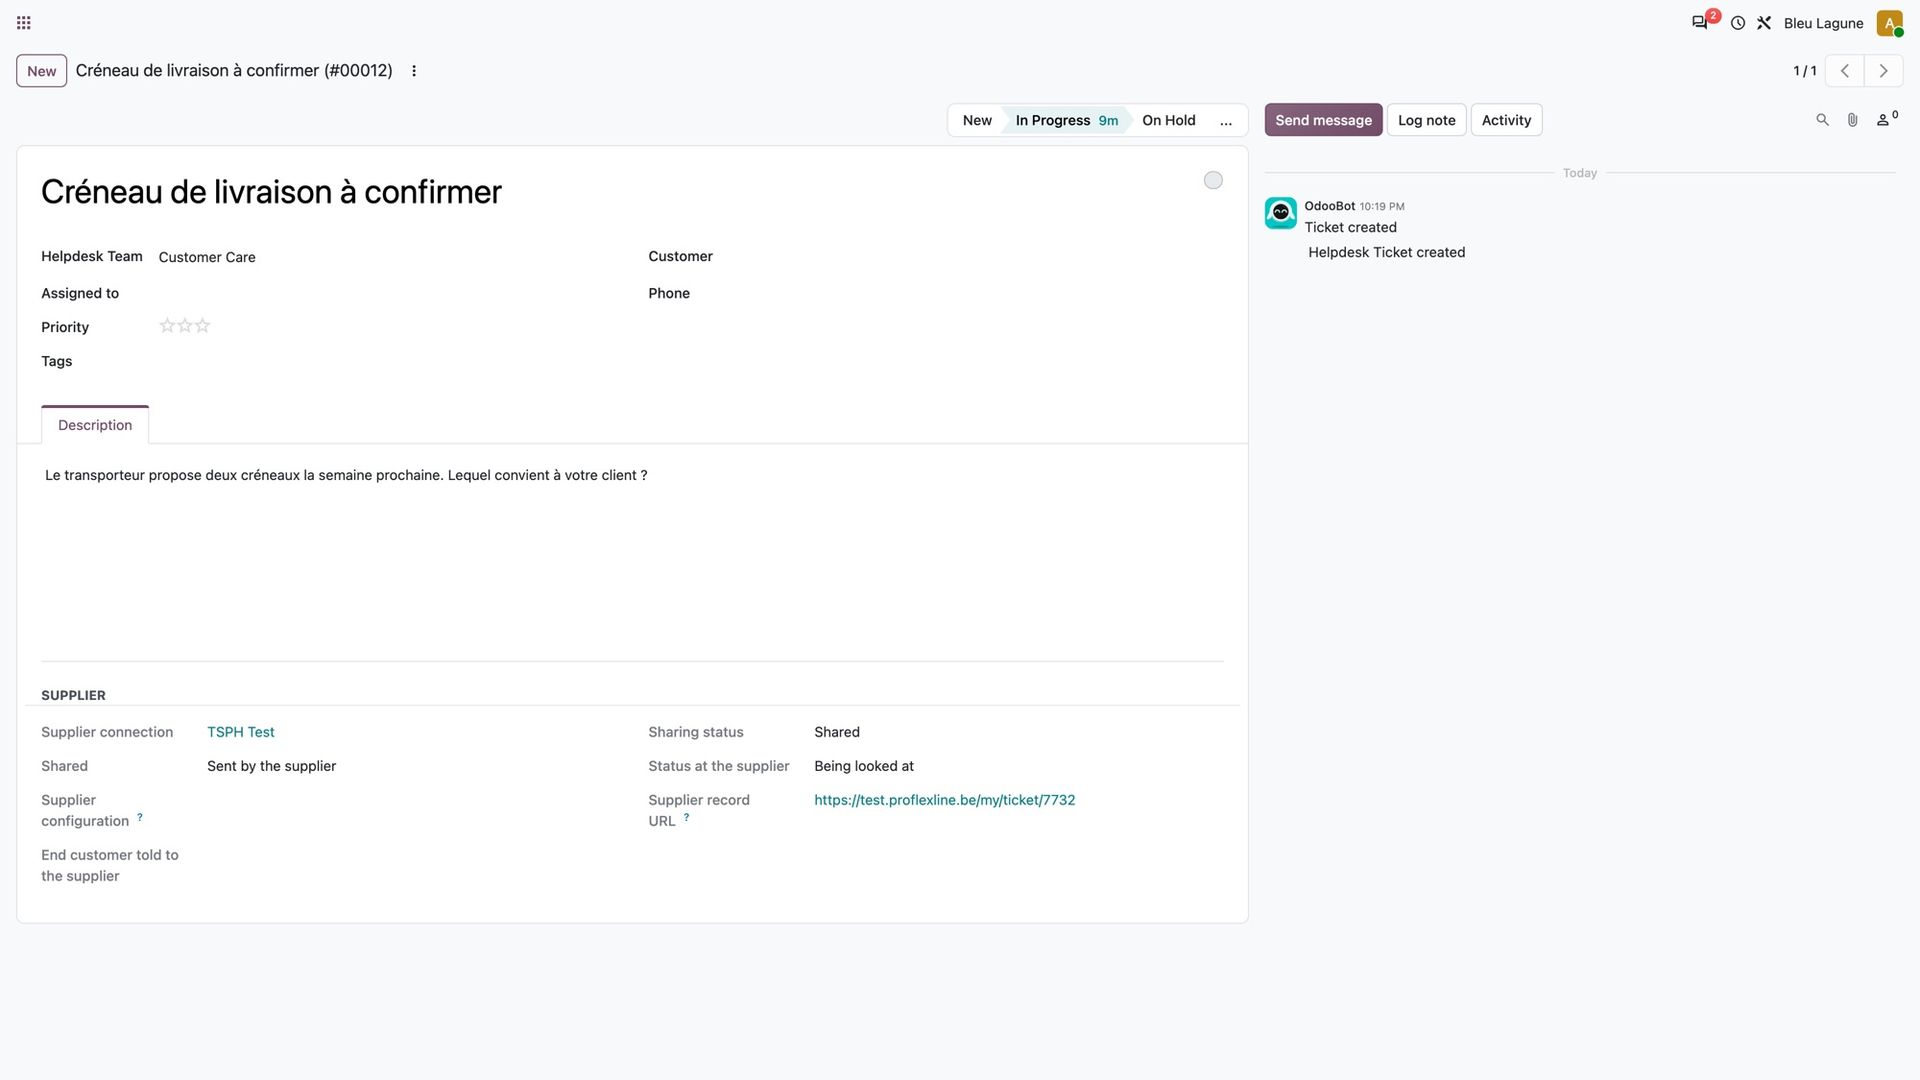Search messages in the chatter
This screenshot has width=1920, height=1080.
(x=1822, y=120)
